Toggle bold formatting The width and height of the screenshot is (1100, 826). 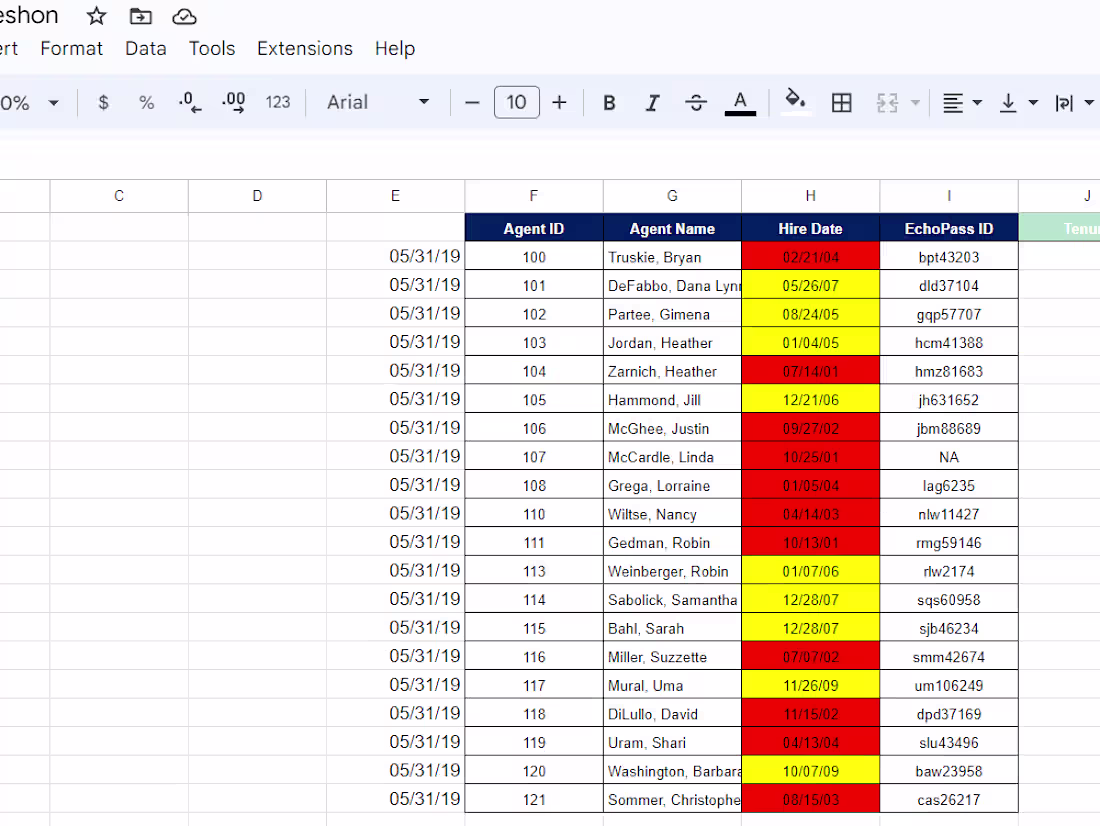click(x=609, y=103)
